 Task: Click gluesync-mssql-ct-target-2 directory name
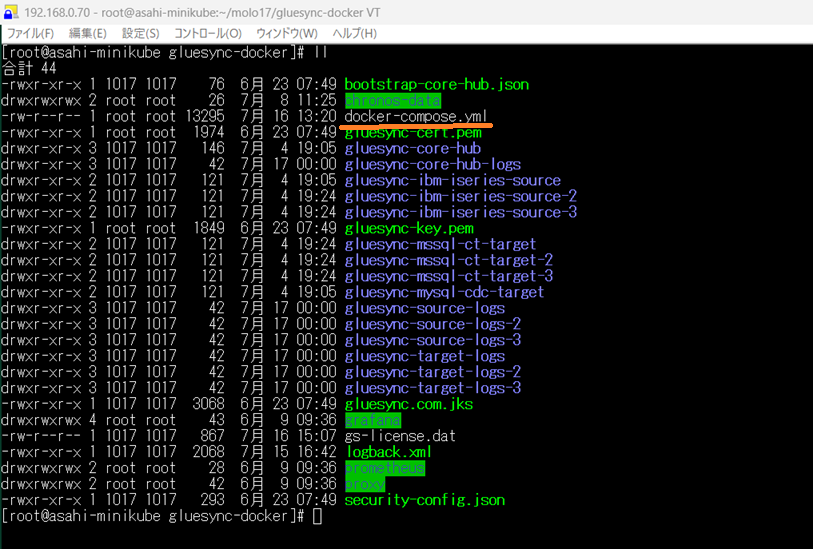point(448,260)
